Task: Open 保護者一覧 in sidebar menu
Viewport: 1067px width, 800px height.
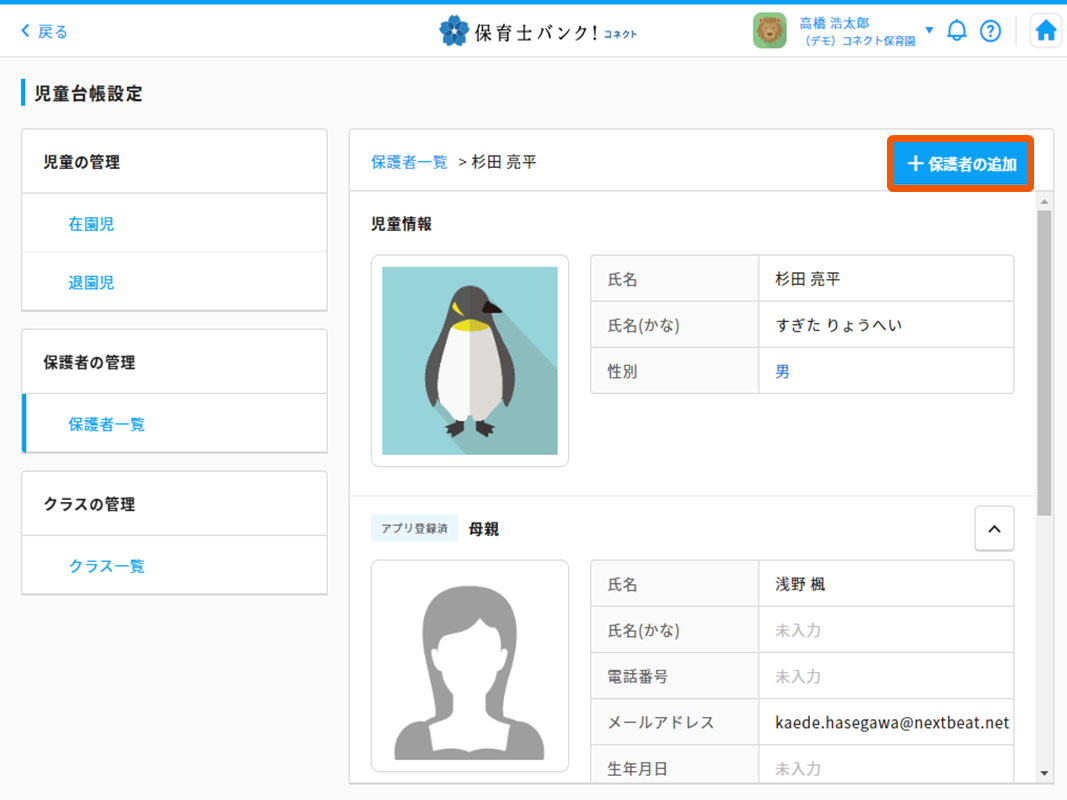Action: 106,424
